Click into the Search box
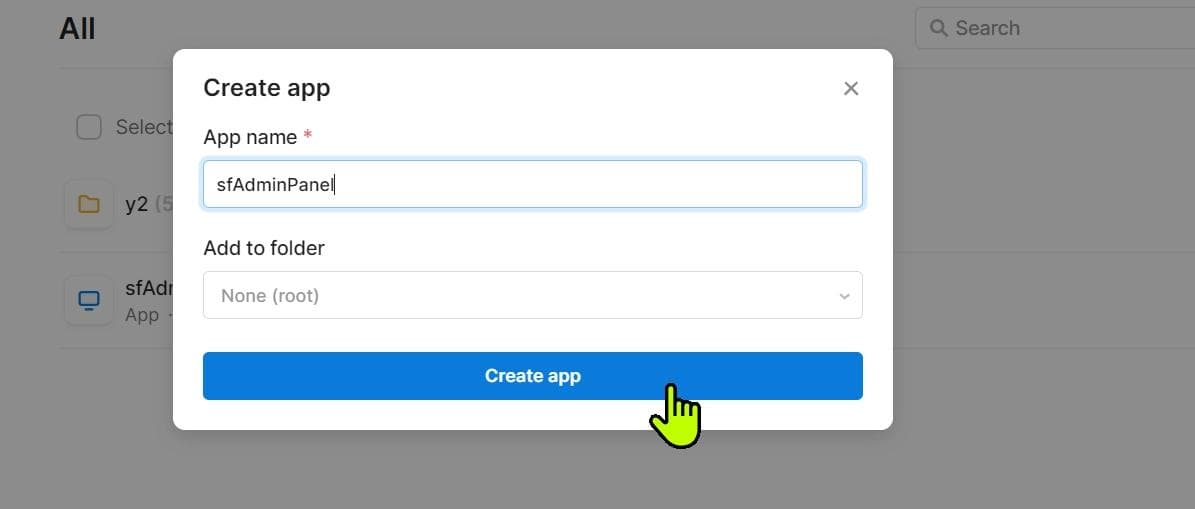This screenshot has height=509, width=1195. 1055,28
